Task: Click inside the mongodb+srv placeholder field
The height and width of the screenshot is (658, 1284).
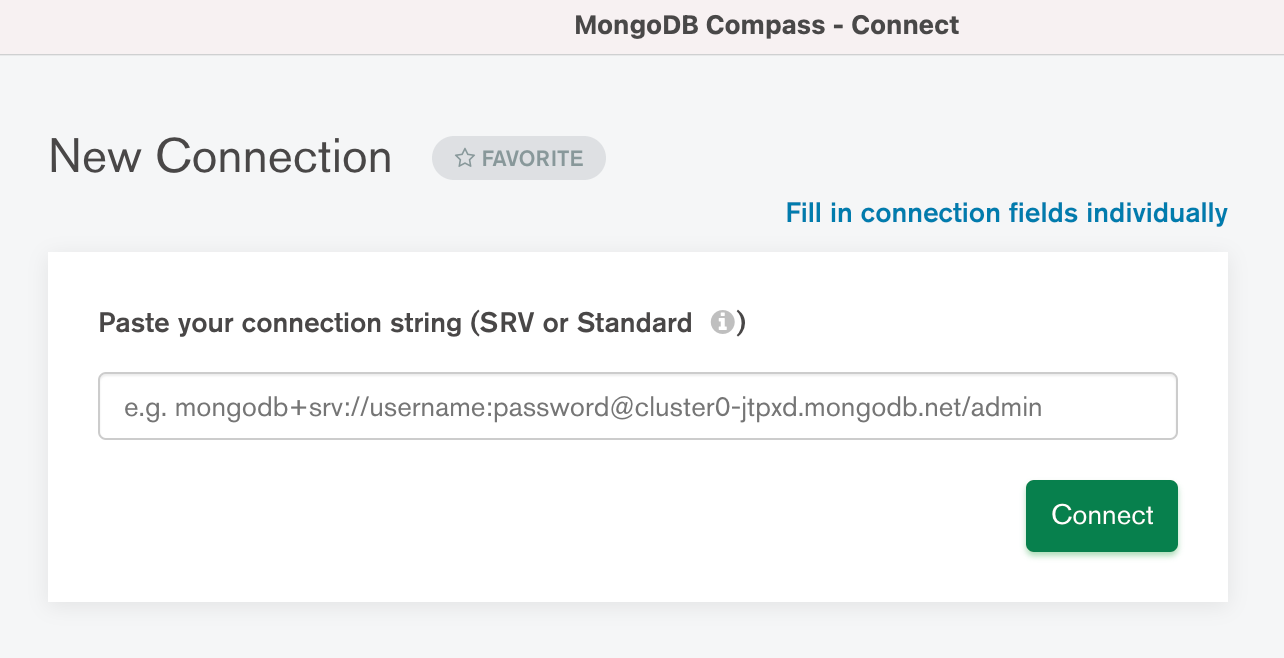Action: pyautogui.click(x=637, y=406)
